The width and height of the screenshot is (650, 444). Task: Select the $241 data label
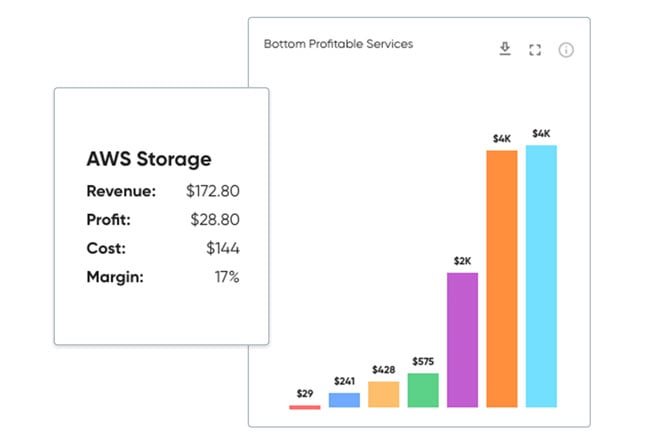[x=344, y=381]
